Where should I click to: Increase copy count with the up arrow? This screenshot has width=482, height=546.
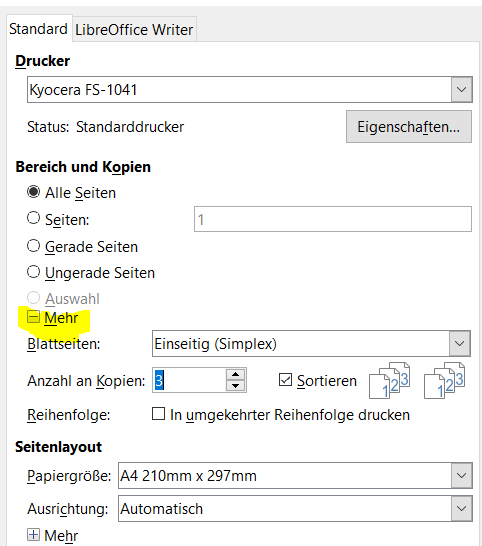(236, 375)
